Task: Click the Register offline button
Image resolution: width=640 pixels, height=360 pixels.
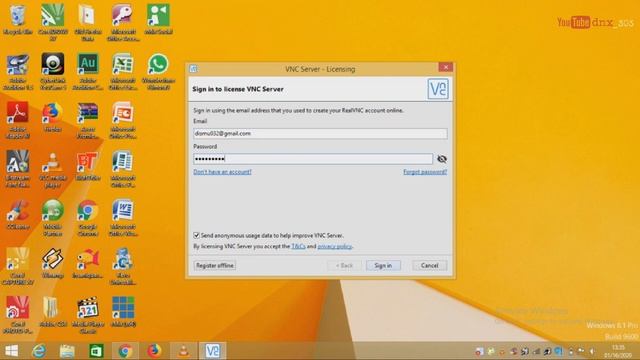Action: pyautogui.click(x=215, y=265)
